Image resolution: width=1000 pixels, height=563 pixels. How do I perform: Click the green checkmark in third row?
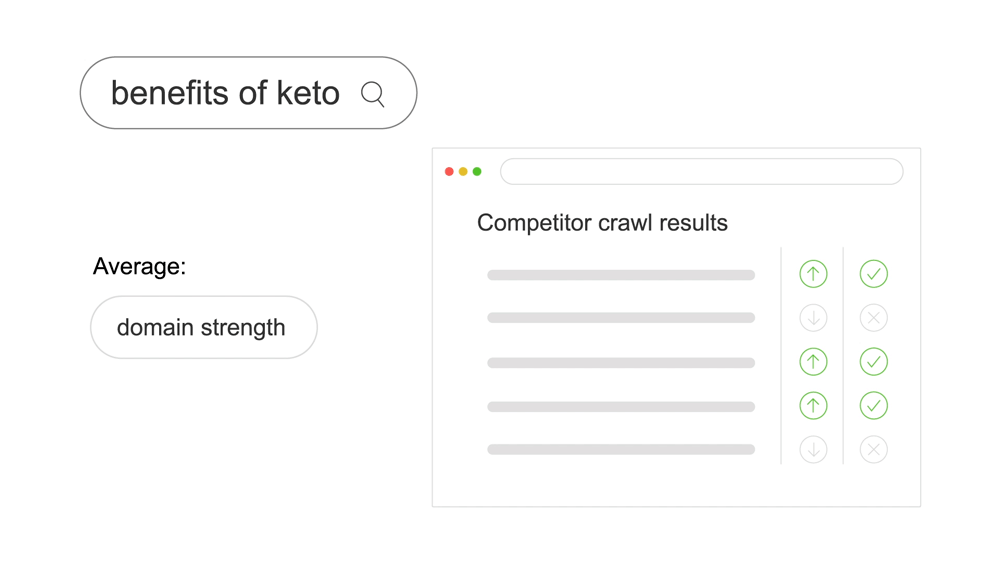click(x=874, y=362)
